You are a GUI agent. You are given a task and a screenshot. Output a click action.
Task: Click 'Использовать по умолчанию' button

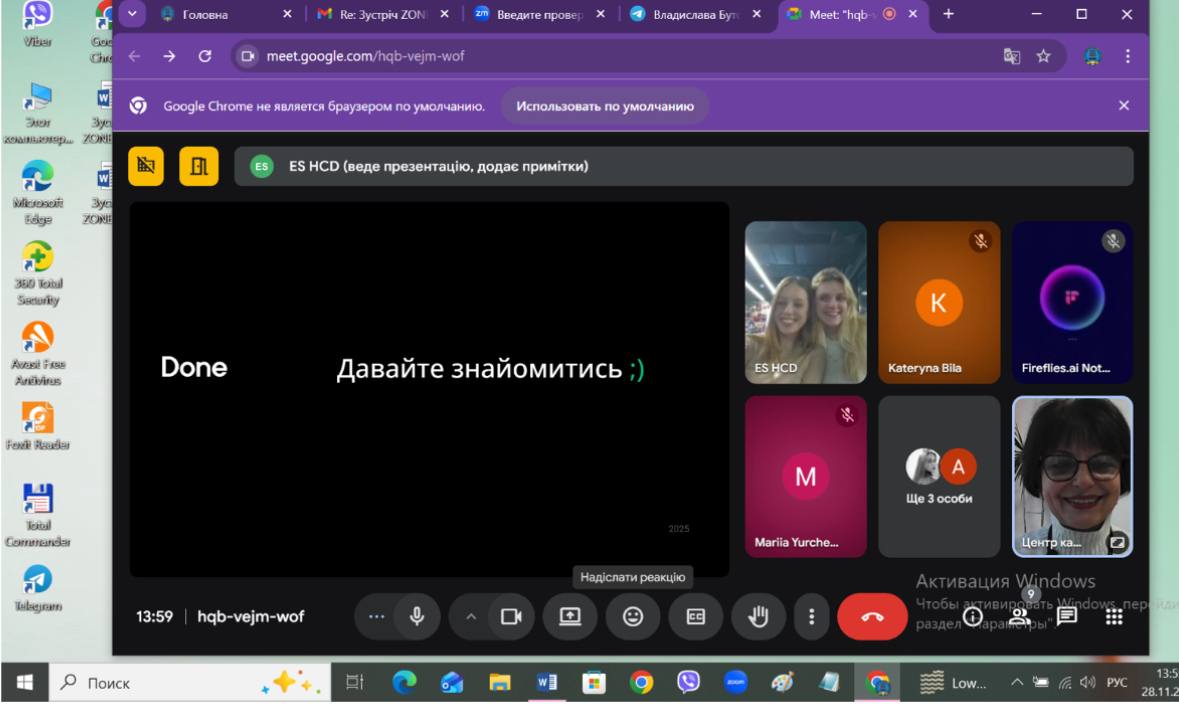coord(605,106)
